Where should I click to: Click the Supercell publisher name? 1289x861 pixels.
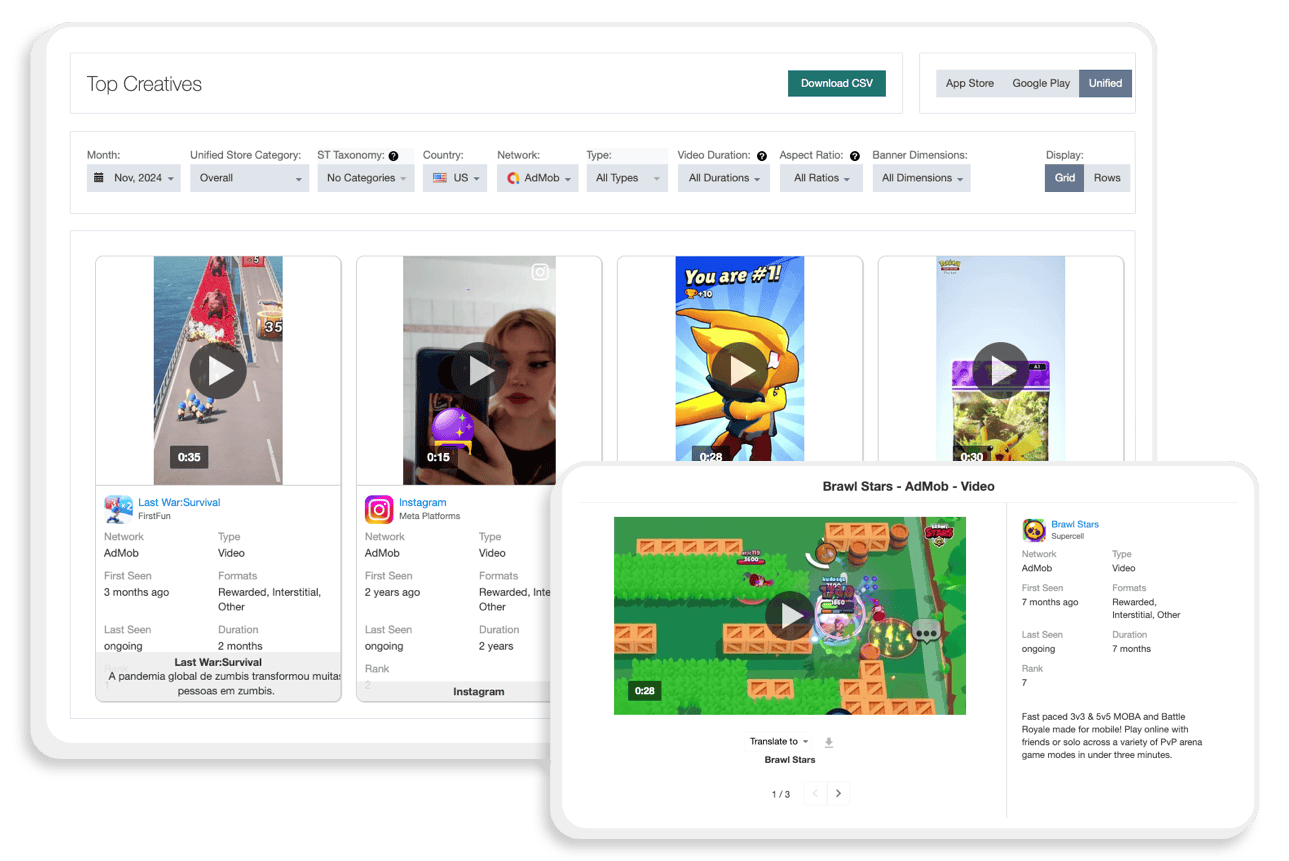(x=1067, y=536)
